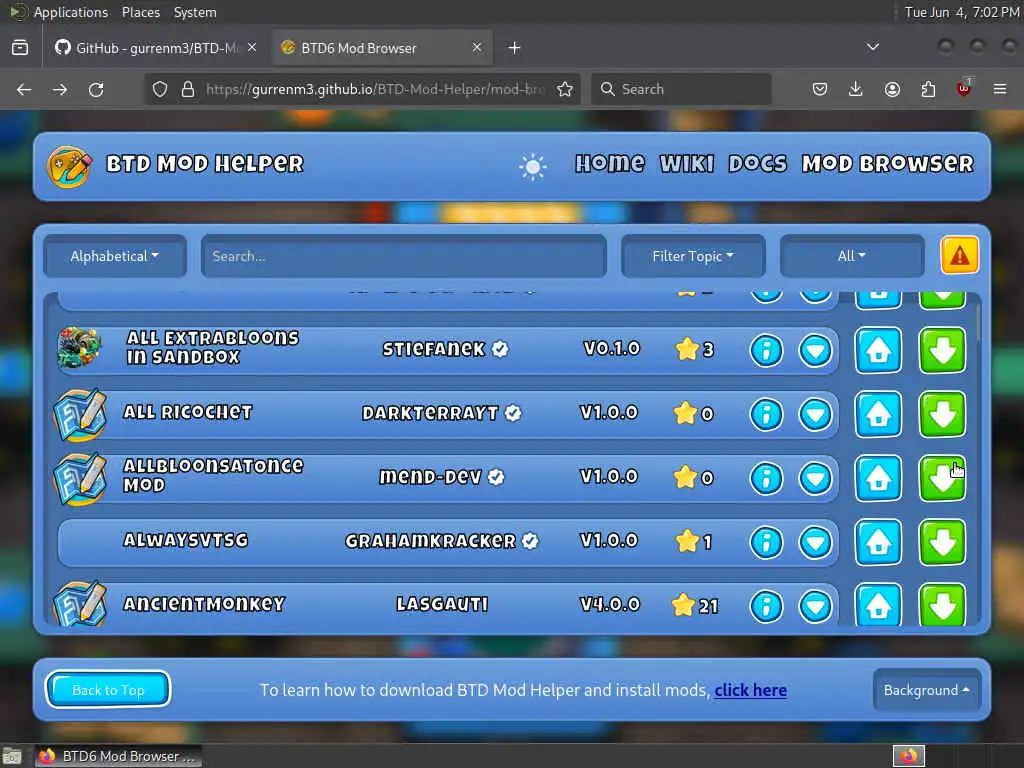Expand details for All Ricochet mod
The image size is (1024, 768).
click(x=816, y=414)
